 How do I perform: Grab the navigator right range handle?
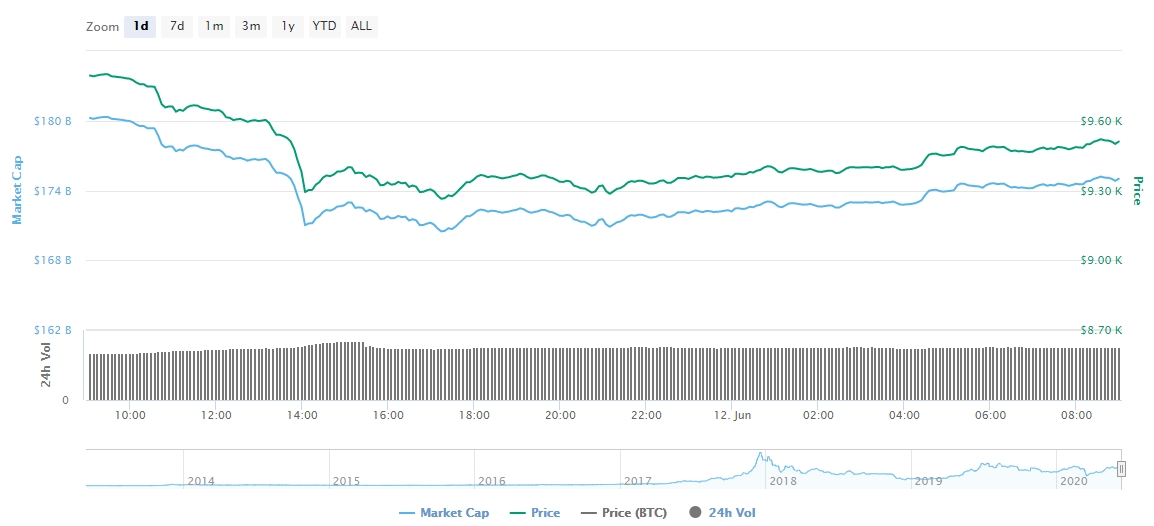1122,469
